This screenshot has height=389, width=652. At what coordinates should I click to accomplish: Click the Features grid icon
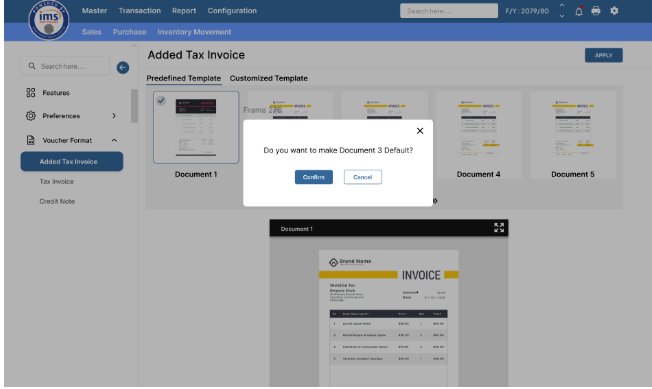click(31, 92)
